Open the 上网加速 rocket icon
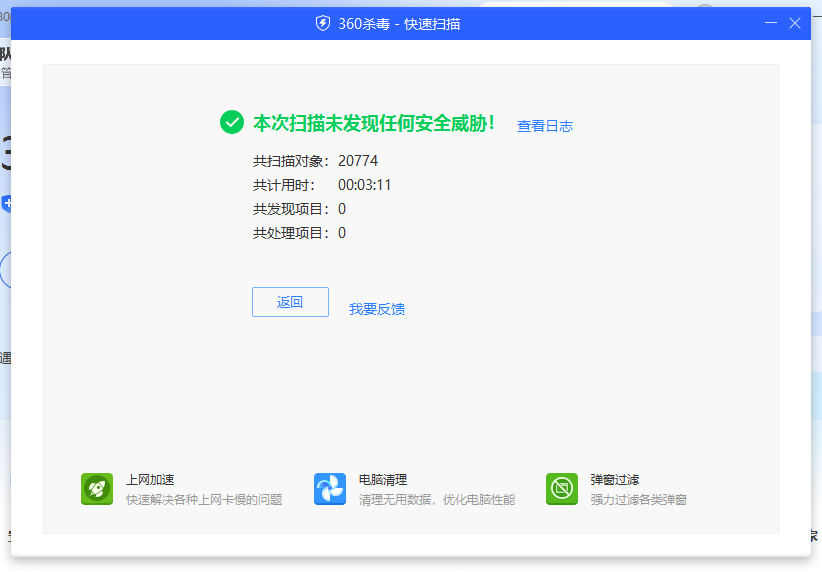This screenshot has height=572, width=822. (97, 489)
